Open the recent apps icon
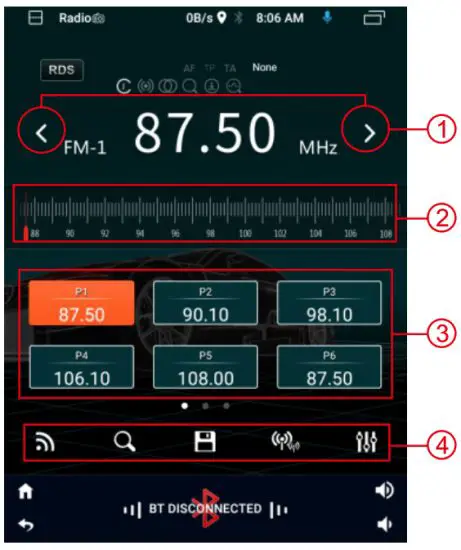461x550 pixels. [x=374, y=18]
